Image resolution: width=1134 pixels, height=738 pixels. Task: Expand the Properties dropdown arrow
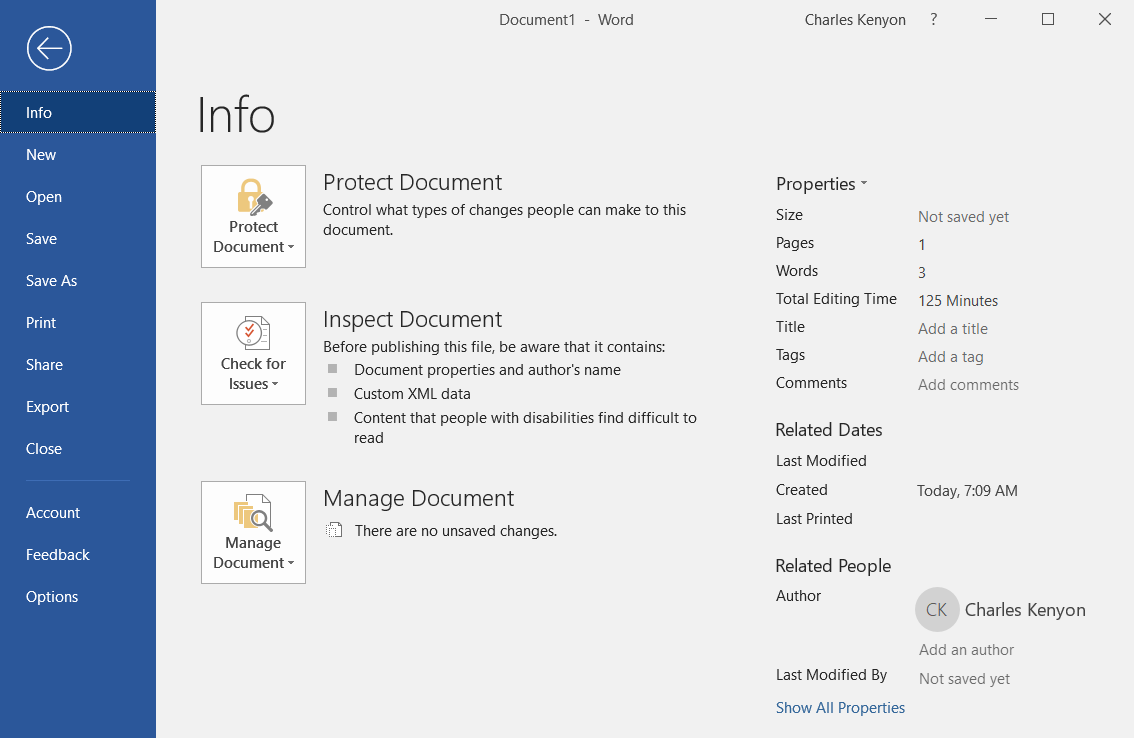864,184
